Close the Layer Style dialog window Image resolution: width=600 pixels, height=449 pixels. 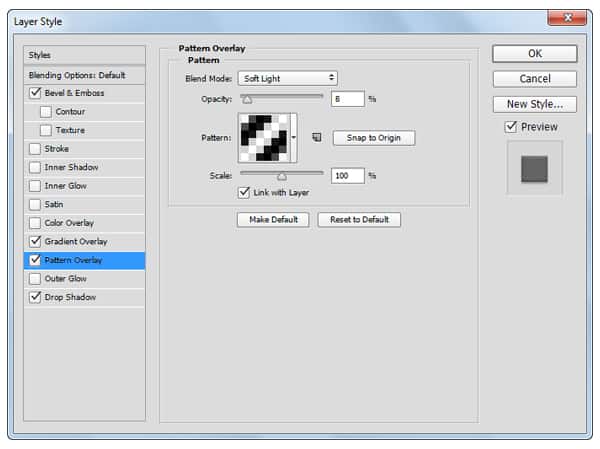coord(568,17)
